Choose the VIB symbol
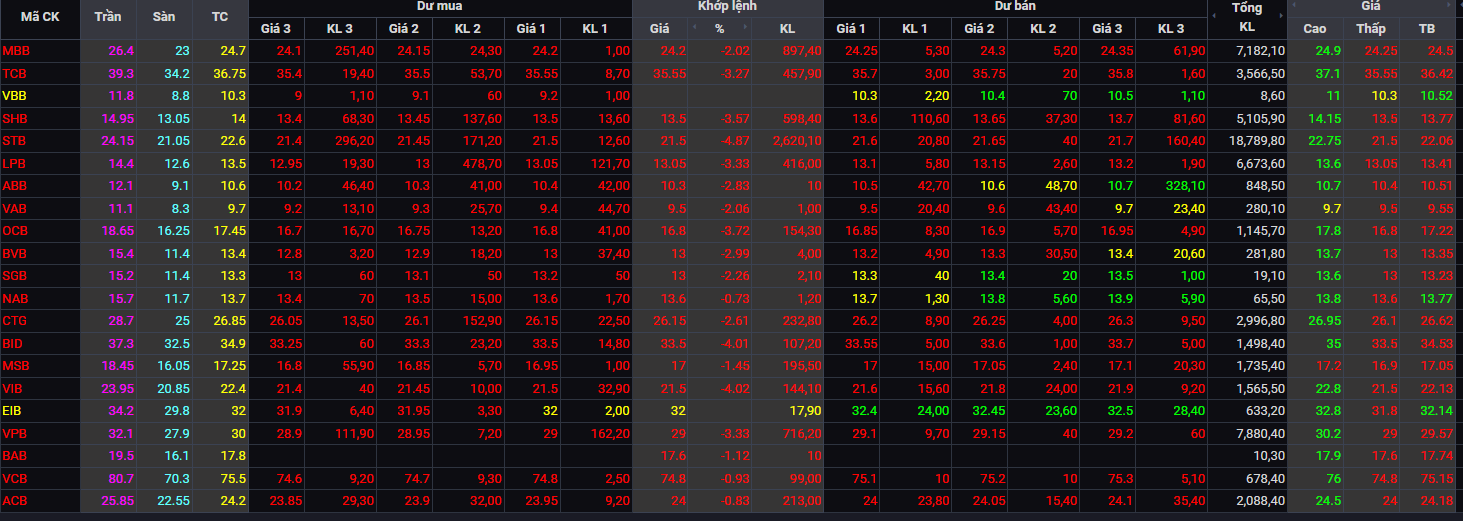The height and width of the screenshot is (521, 1463). (13, 388)
